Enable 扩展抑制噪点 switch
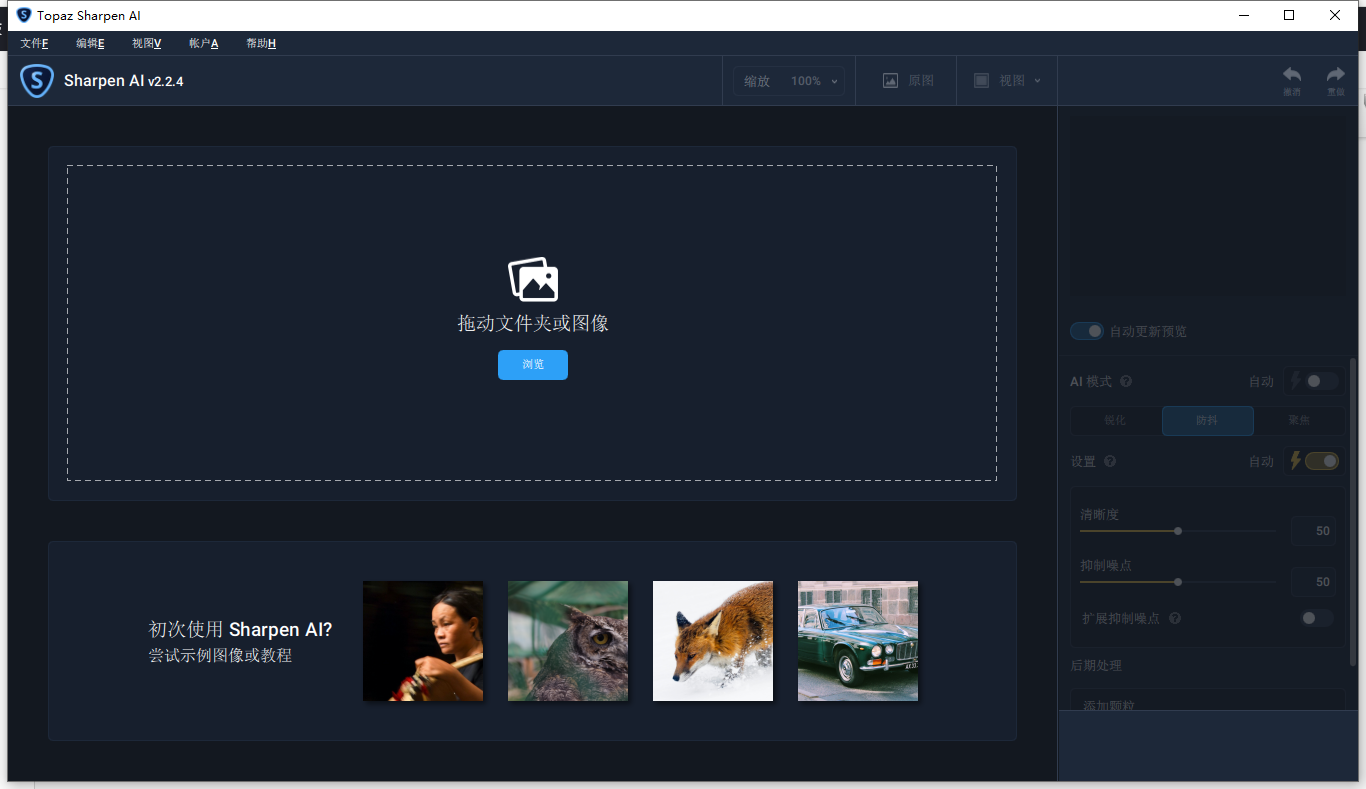1366x789 pixels. [1316, 618]
